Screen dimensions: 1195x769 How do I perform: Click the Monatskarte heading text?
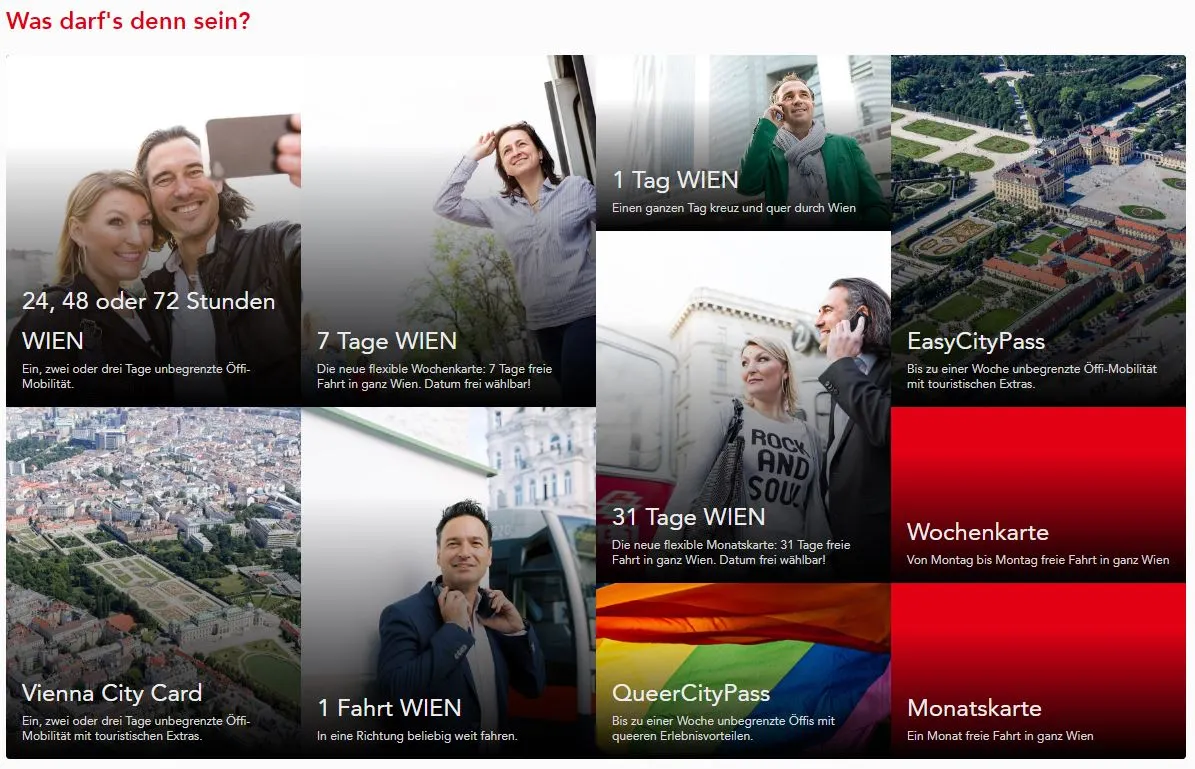click(974, 708)
